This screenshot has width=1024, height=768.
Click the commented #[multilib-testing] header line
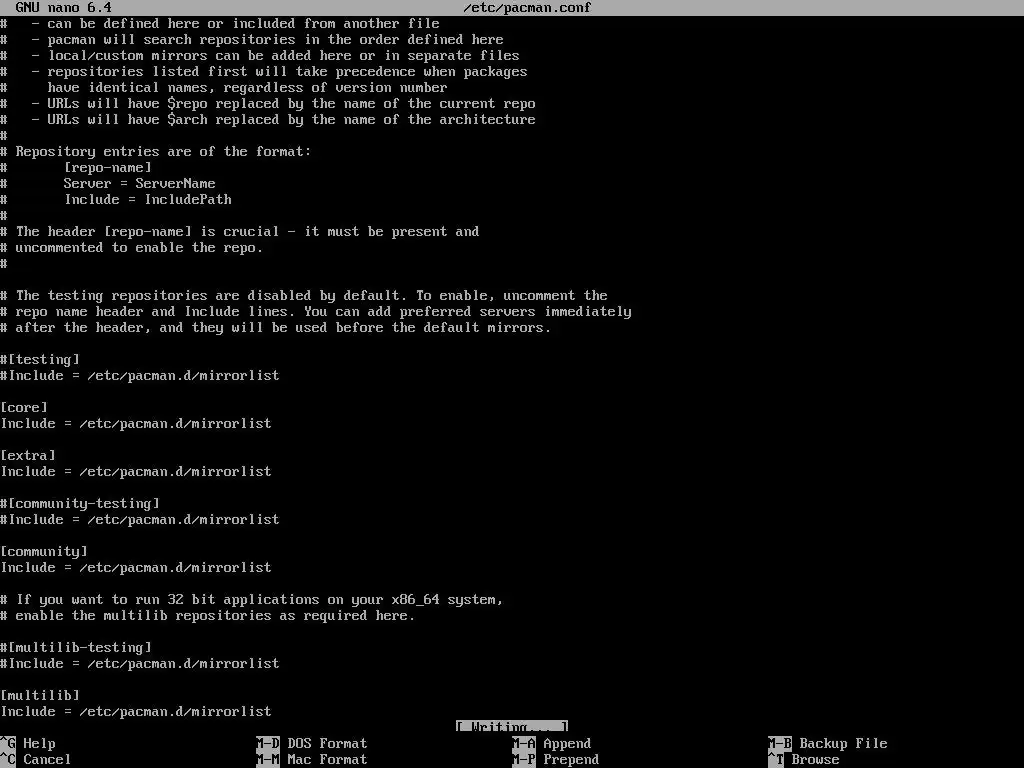76,647
